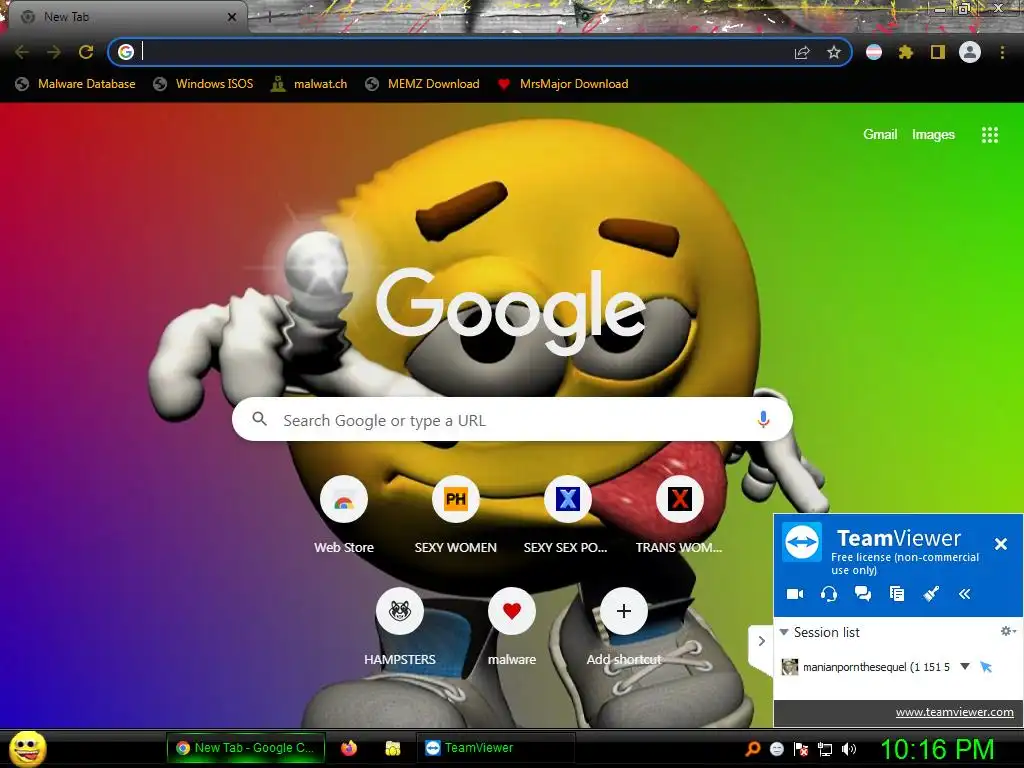Viewport: 1024px width, 768px height.
Task: Reload the current page
Action: 86,52
